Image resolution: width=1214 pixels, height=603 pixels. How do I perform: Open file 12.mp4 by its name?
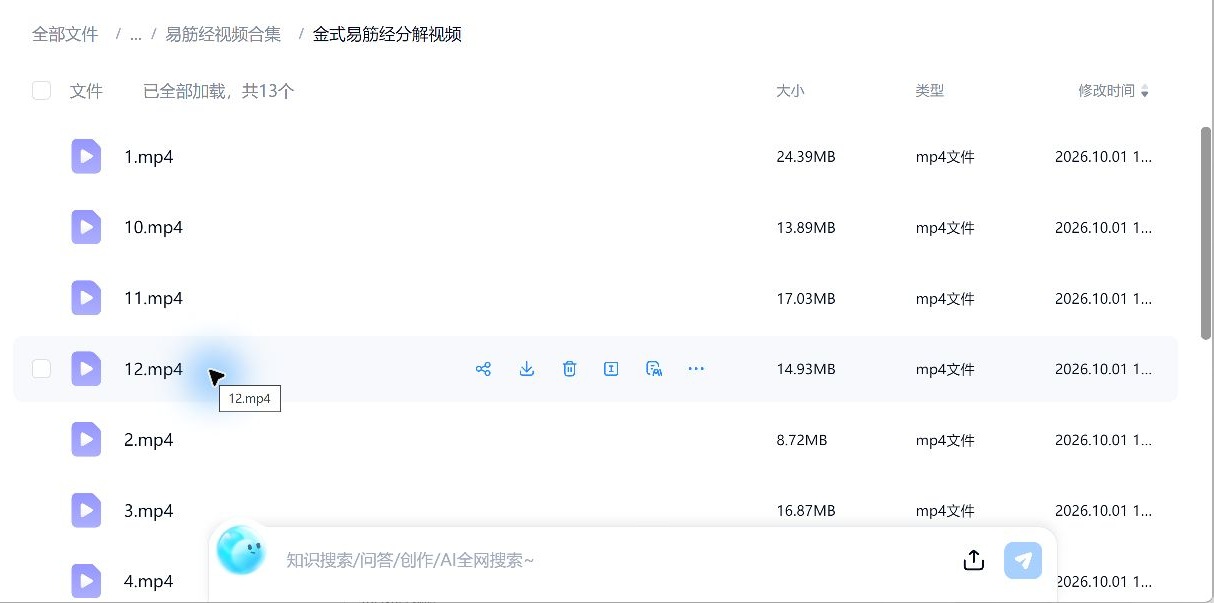pos(153,369)
